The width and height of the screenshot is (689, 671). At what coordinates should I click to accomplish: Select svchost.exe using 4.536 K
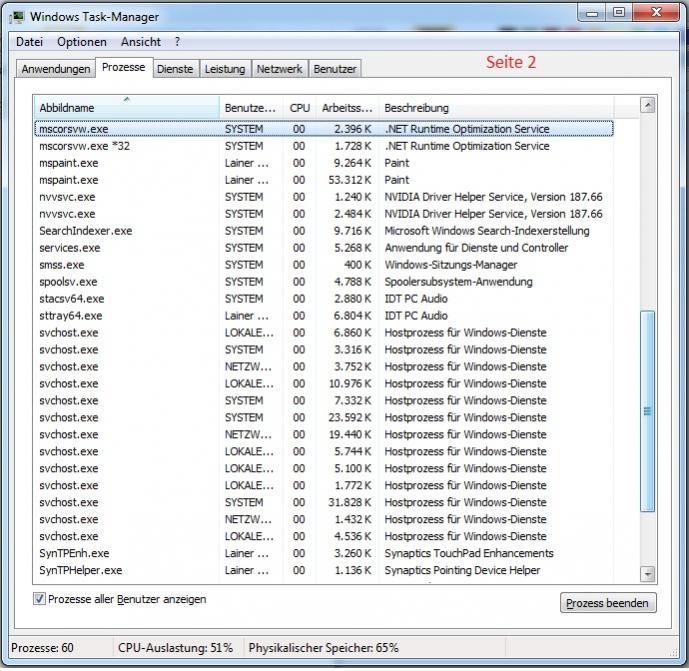324,536
